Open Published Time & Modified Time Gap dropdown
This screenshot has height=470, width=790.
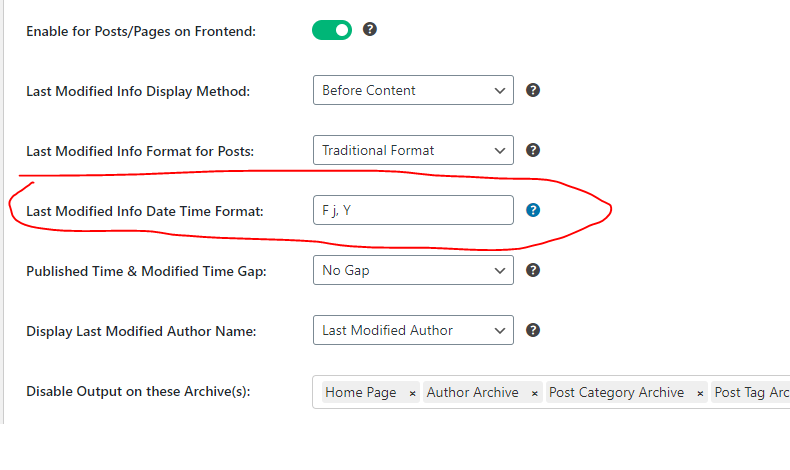point(413,270)
